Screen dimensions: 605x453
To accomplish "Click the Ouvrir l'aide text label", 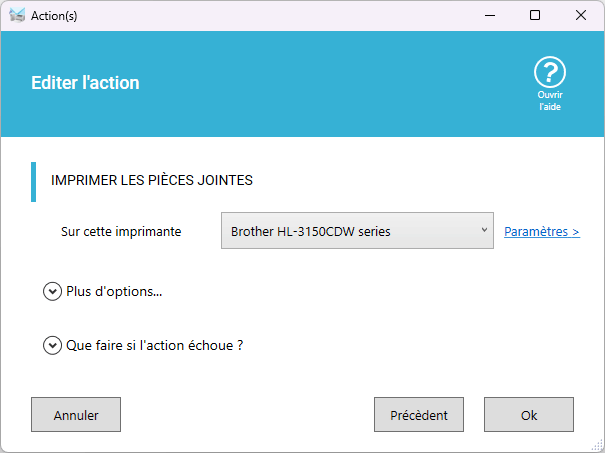I will (550, 101).
